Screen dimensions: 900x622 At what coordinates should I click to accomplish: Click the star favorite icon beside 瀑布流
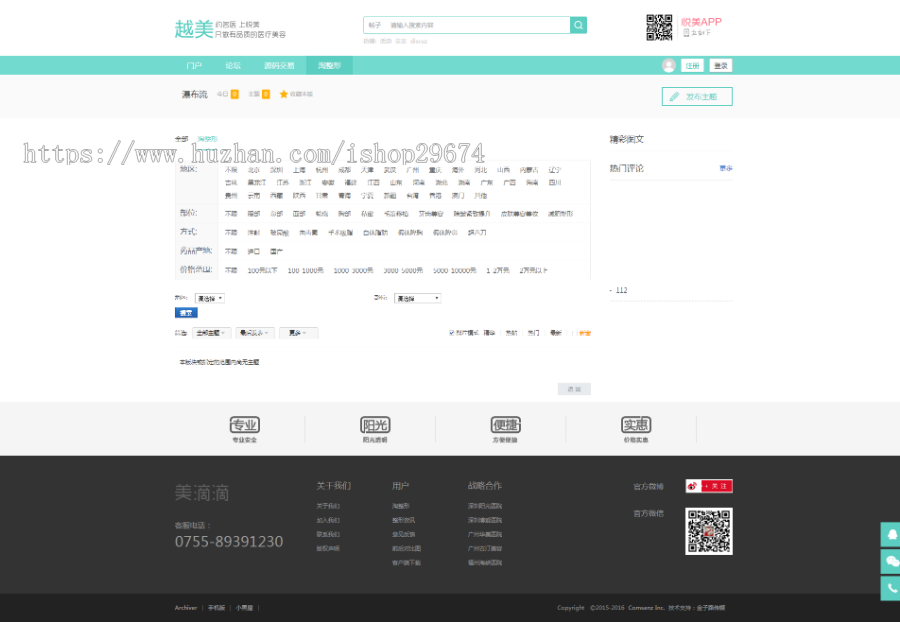[284, 94]
